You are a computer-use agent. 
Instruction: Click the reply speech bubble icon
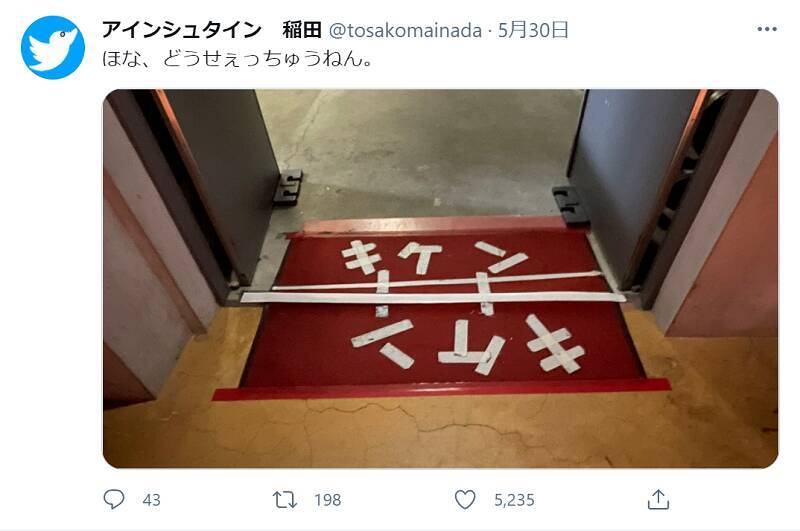click(113, 499)
